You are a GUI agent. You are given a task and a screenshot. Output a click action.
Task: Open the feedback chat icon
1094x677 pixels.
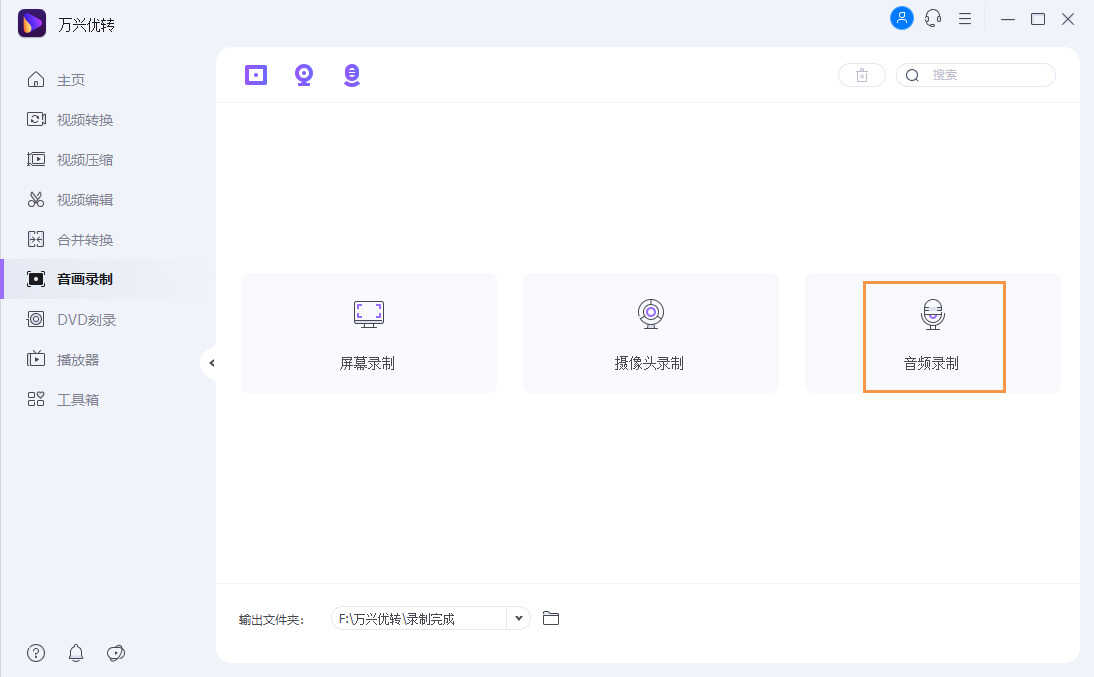pyautogui.click(x=116, y=653)
